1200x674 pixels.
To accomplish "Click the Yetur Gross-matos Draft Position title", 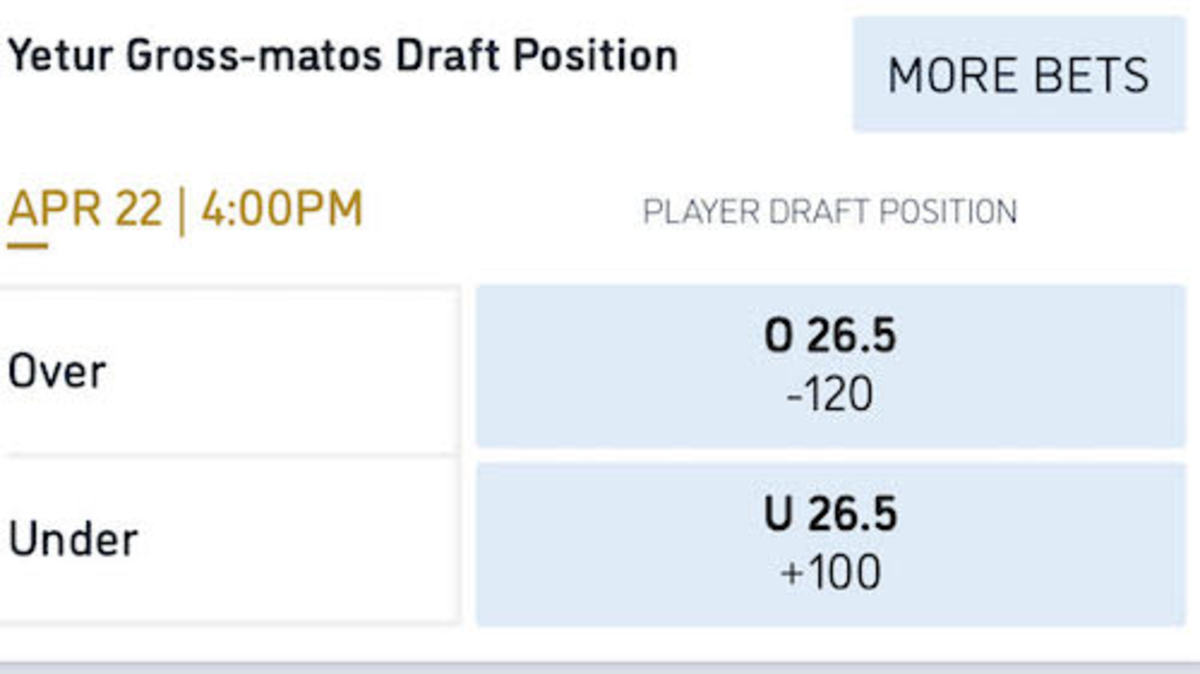I will [342, 56].
